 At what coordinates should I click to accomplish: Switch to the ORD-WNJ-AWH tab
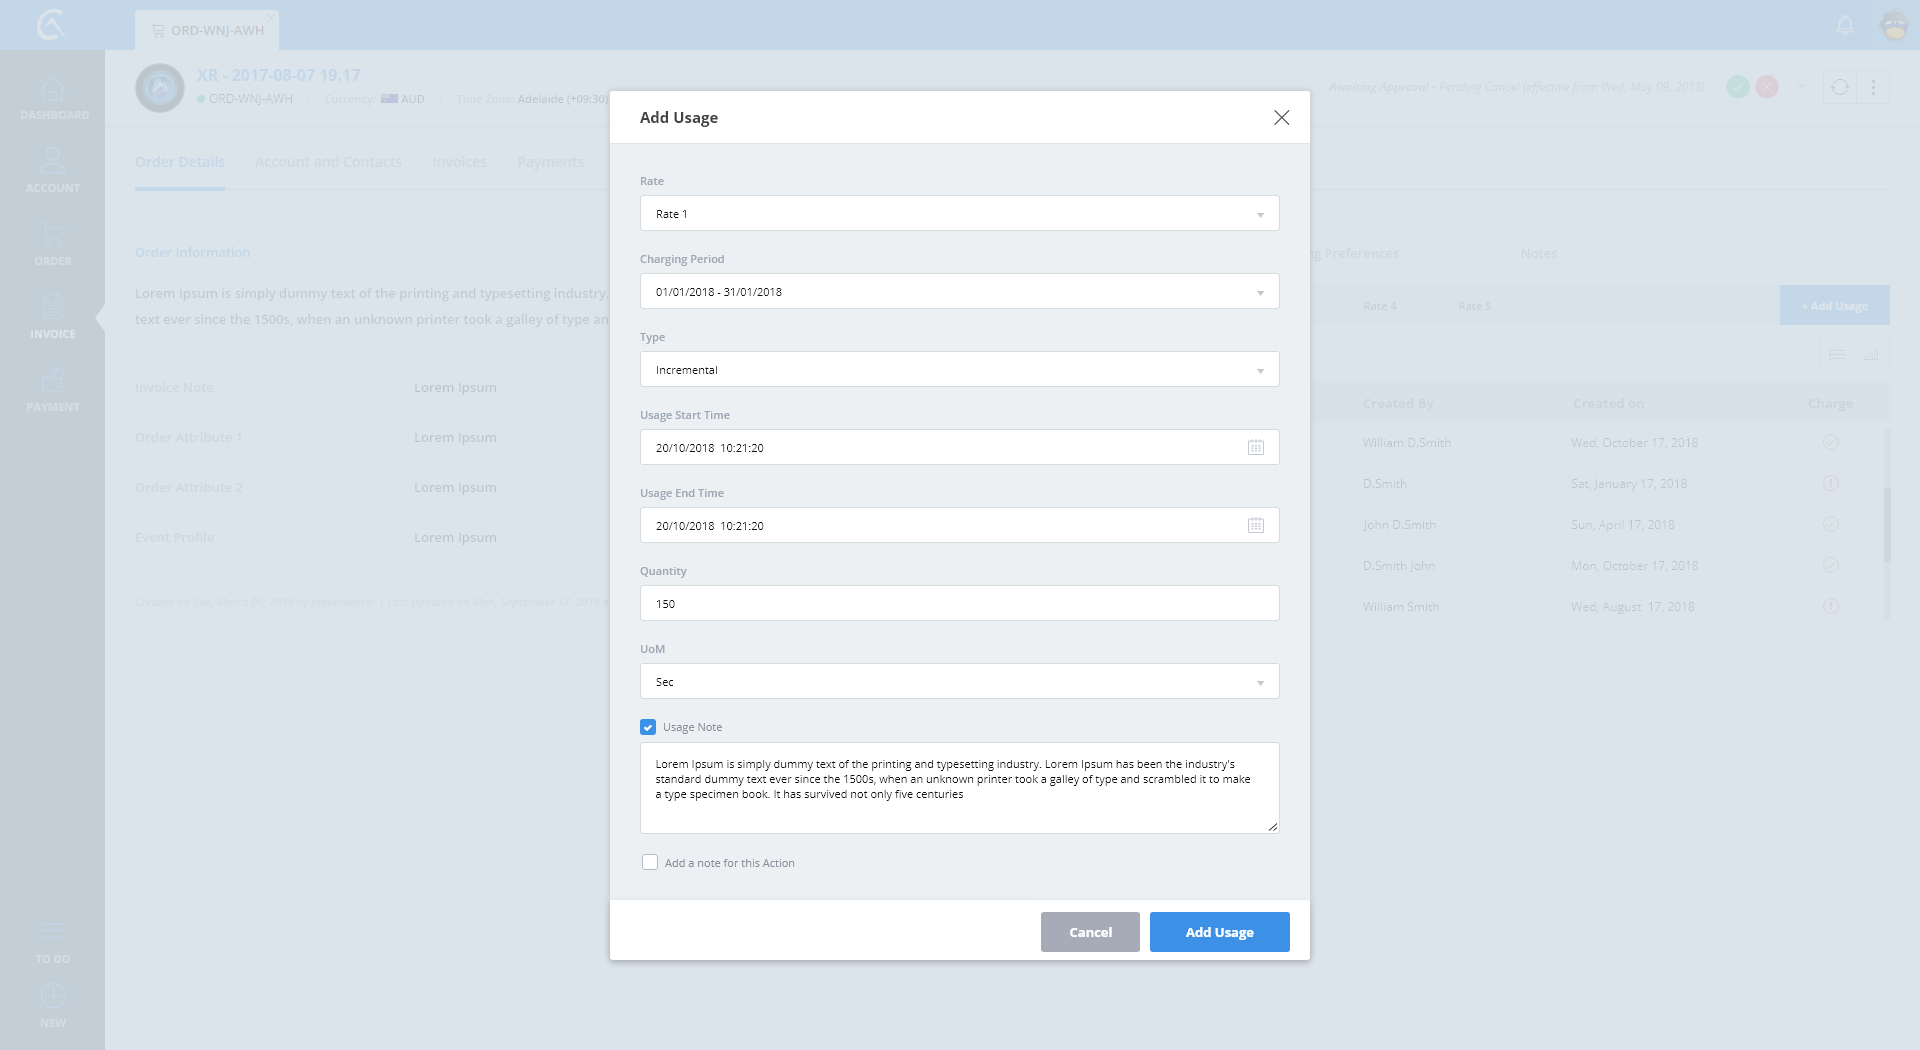coord(207,30)
